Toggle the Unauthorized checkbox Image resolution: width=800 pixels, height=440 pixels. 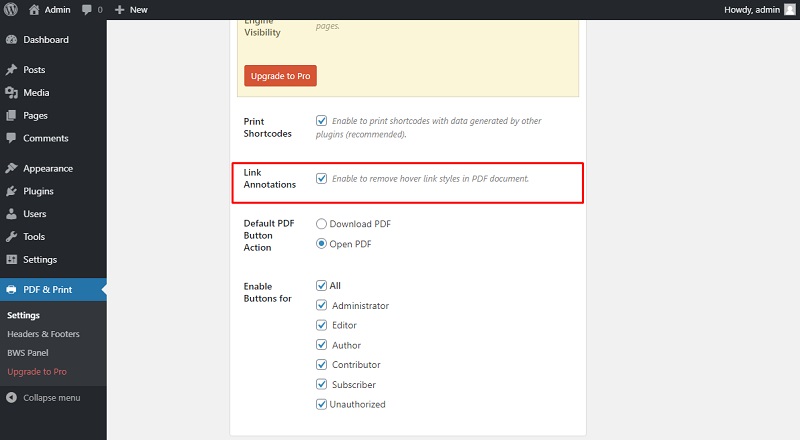[x=321, y=404]
